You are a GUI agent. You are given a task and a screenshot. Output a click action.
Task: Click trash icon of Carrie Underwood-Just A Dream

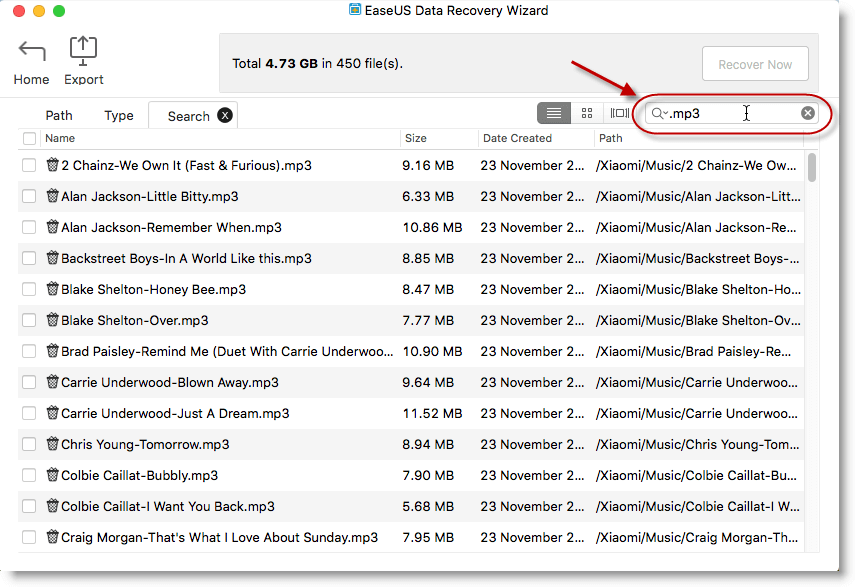52,413
